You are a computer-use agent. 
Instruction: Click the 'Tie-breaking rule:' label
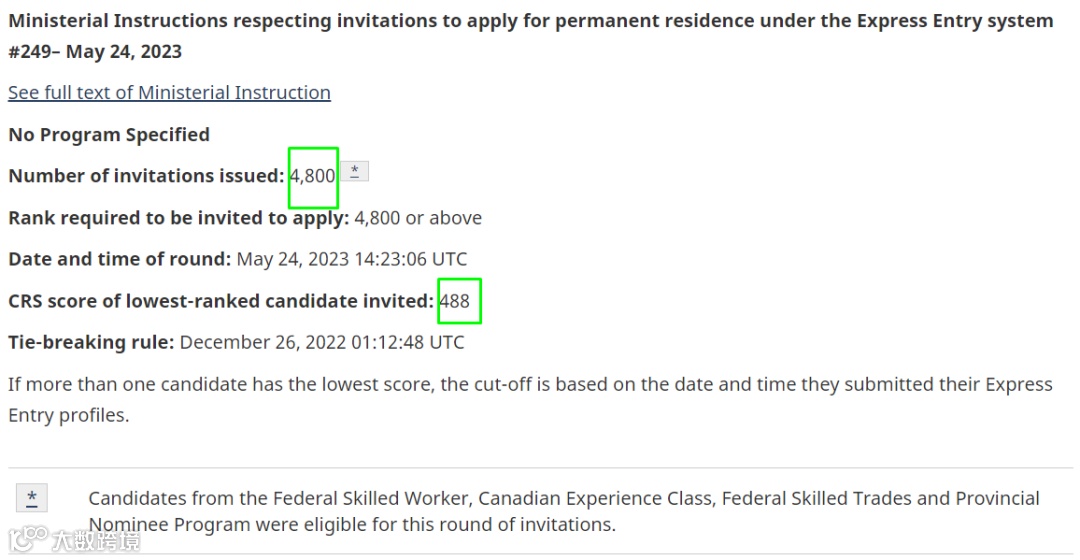[x=91, y=342]
